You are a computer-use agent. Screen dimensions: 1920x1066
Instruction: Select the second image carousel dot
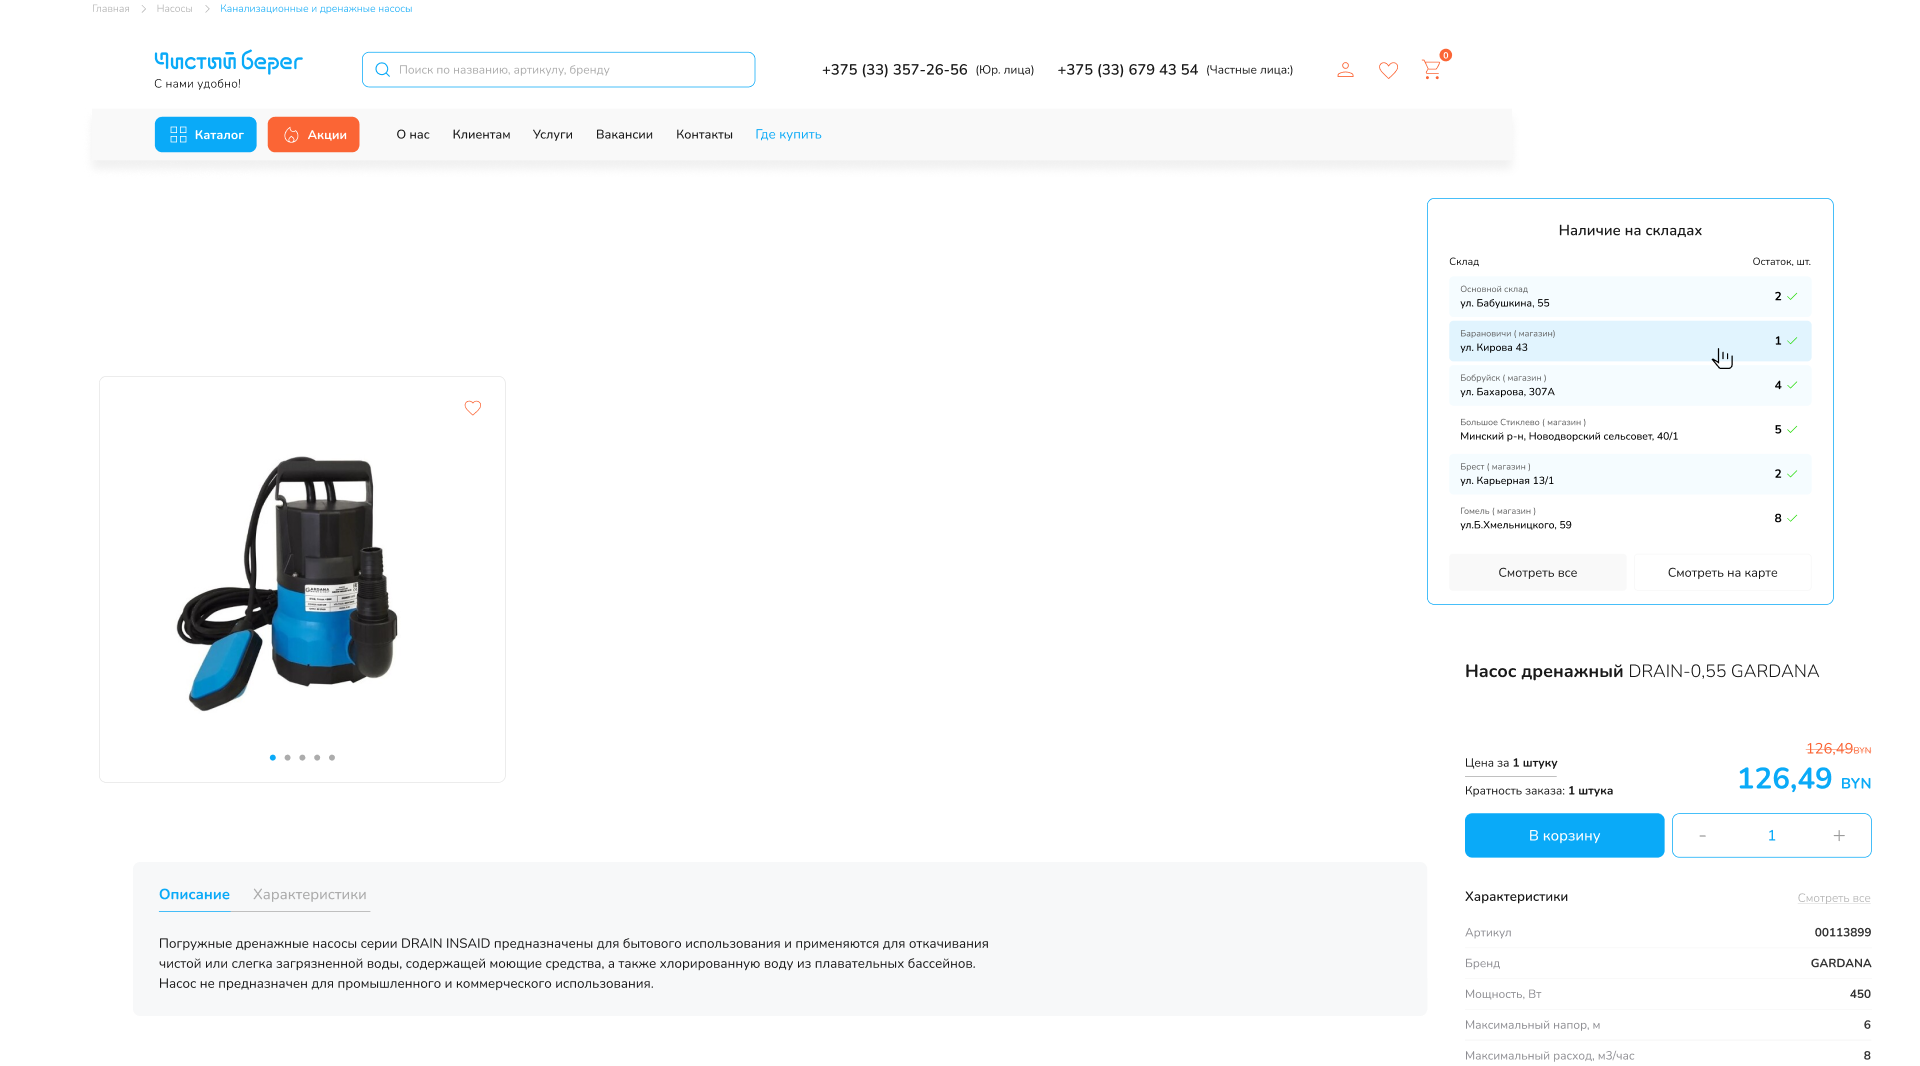[287, 758]
